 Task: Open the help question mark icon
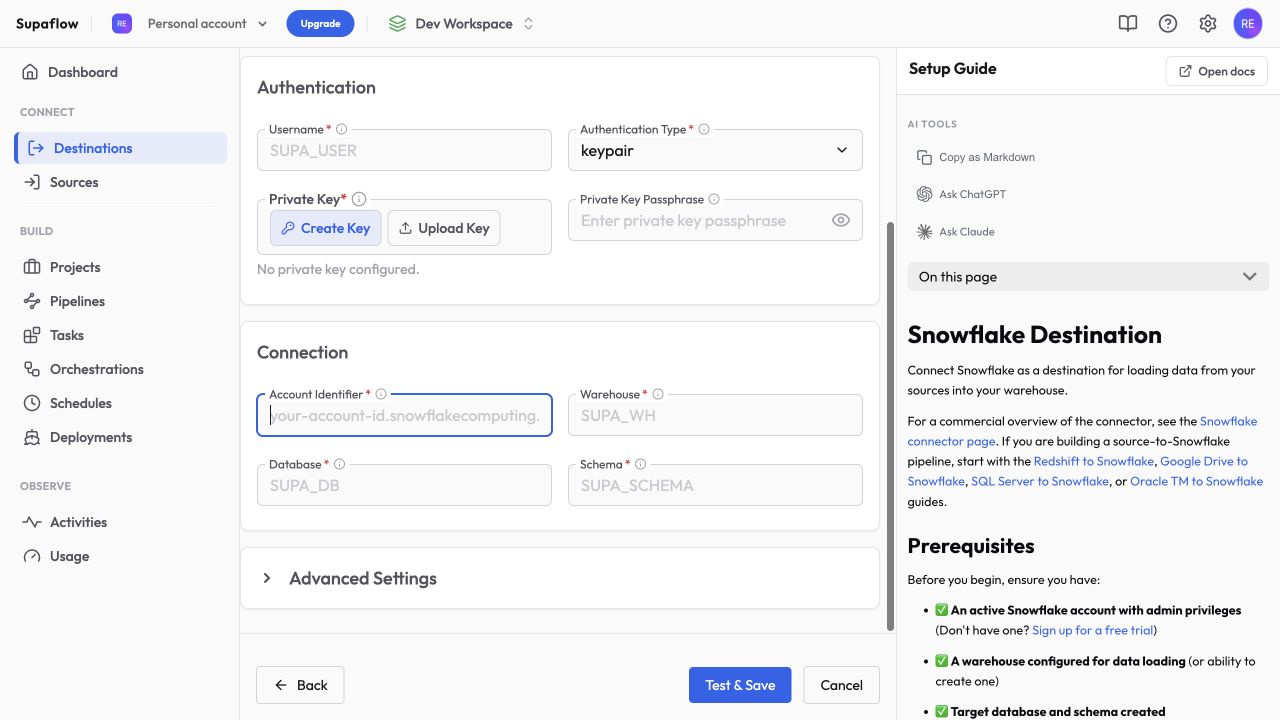pos(1168,24)
